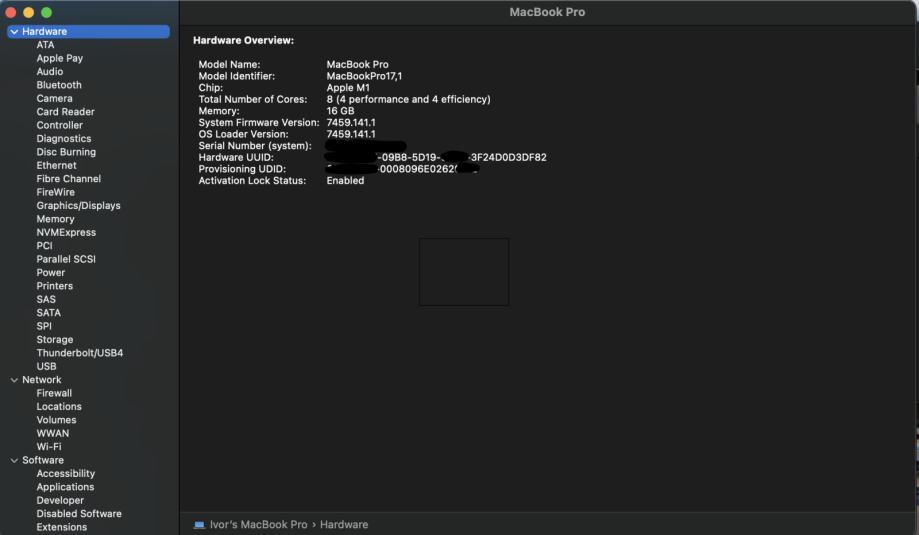Click Ivor's MacBook Pro in path bar
The height and width of the screenshot is (535, 919).
(258, 525)
